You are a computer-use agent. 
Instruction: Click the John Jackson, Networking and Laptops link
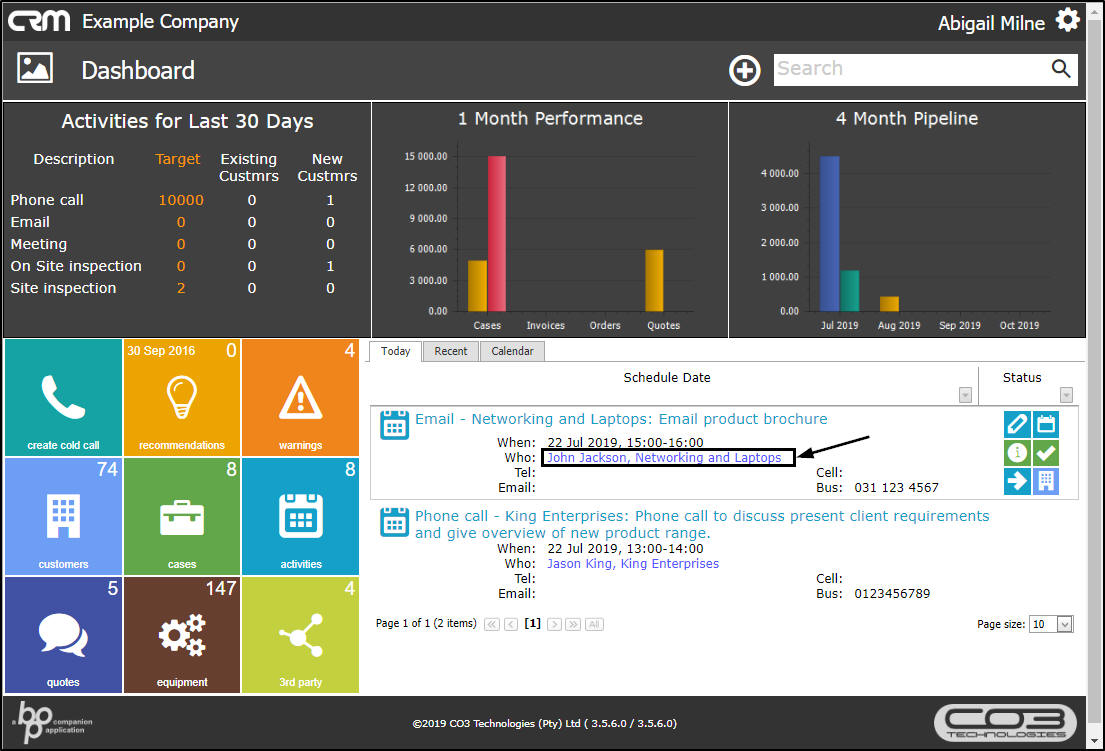pos(664,458)
